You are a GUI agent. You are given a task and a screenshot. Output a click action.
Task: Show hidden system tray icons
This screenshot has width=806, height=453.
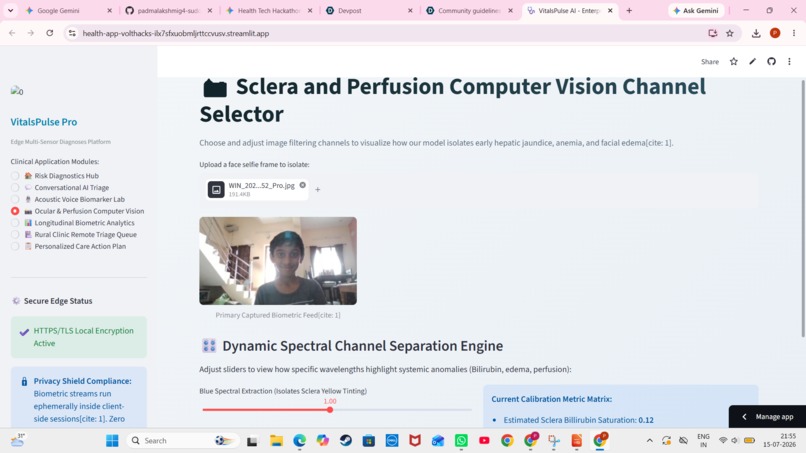650,441
